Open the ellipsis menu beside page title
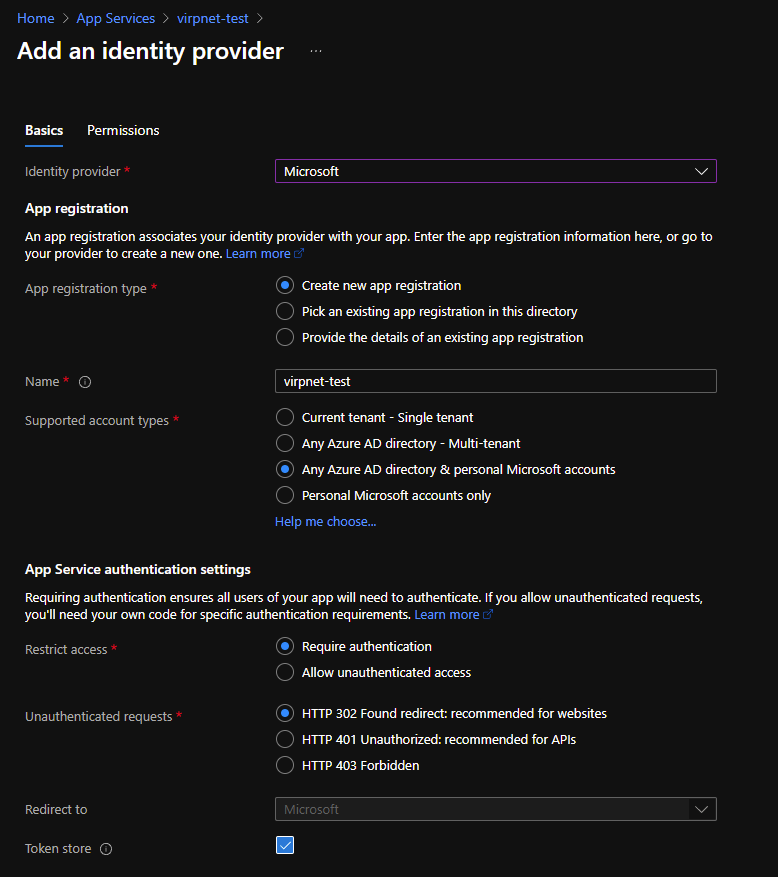Viewport: 778px width, 877px height. 316,51
